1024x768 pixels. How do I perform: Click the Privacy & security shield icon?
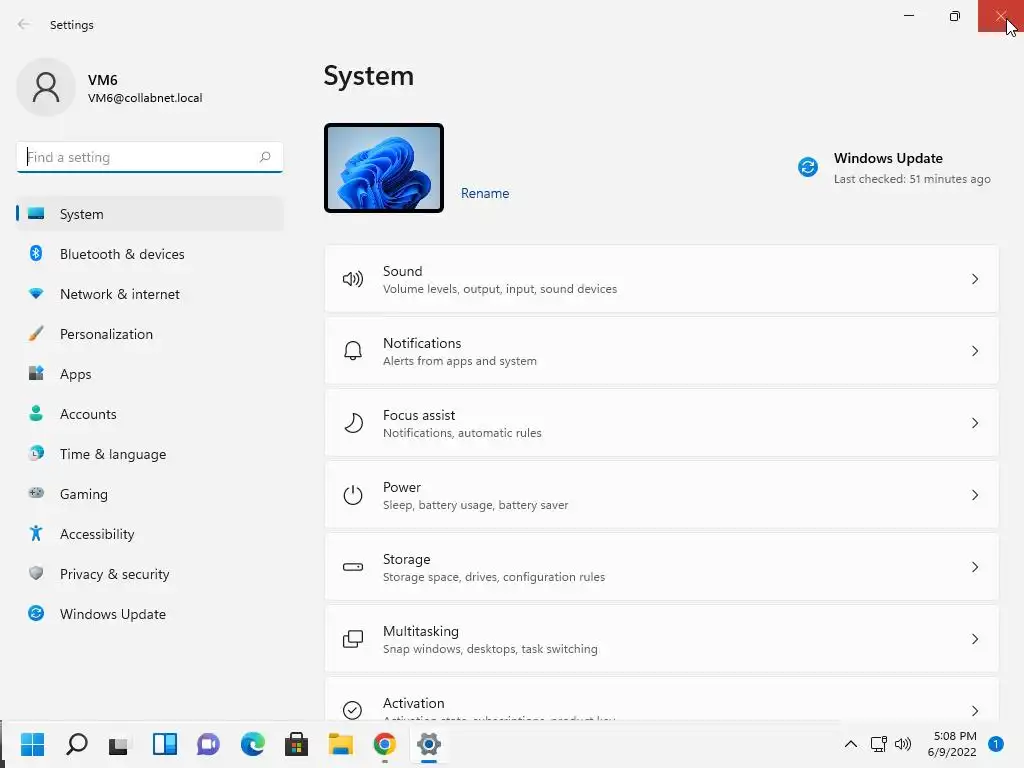coord(37,573)
